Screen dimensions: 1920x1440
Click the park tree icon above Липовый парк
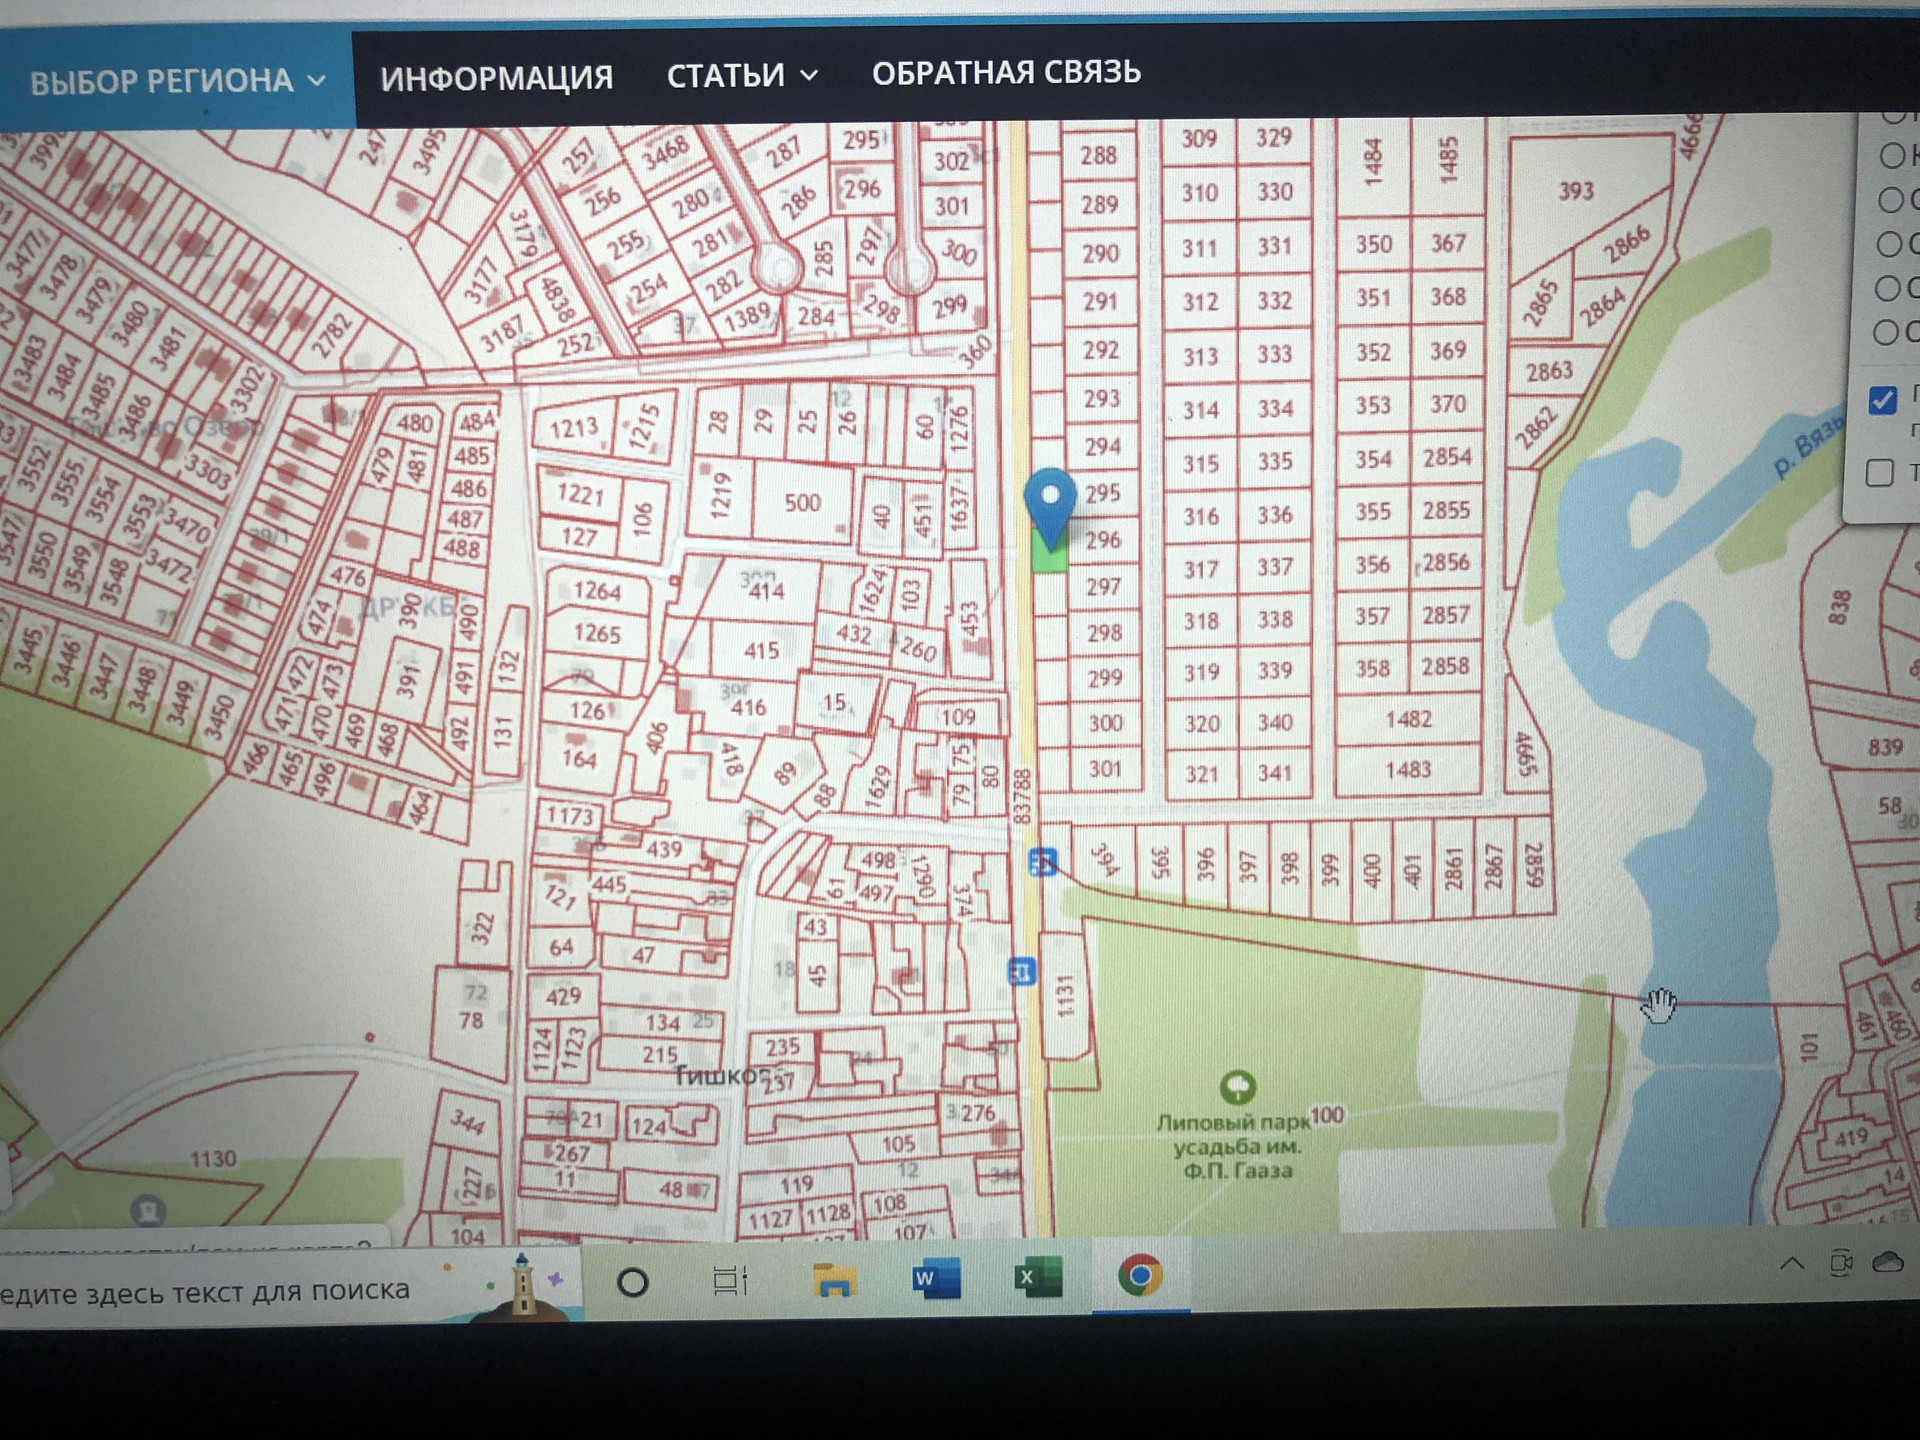[1238, 1087]
